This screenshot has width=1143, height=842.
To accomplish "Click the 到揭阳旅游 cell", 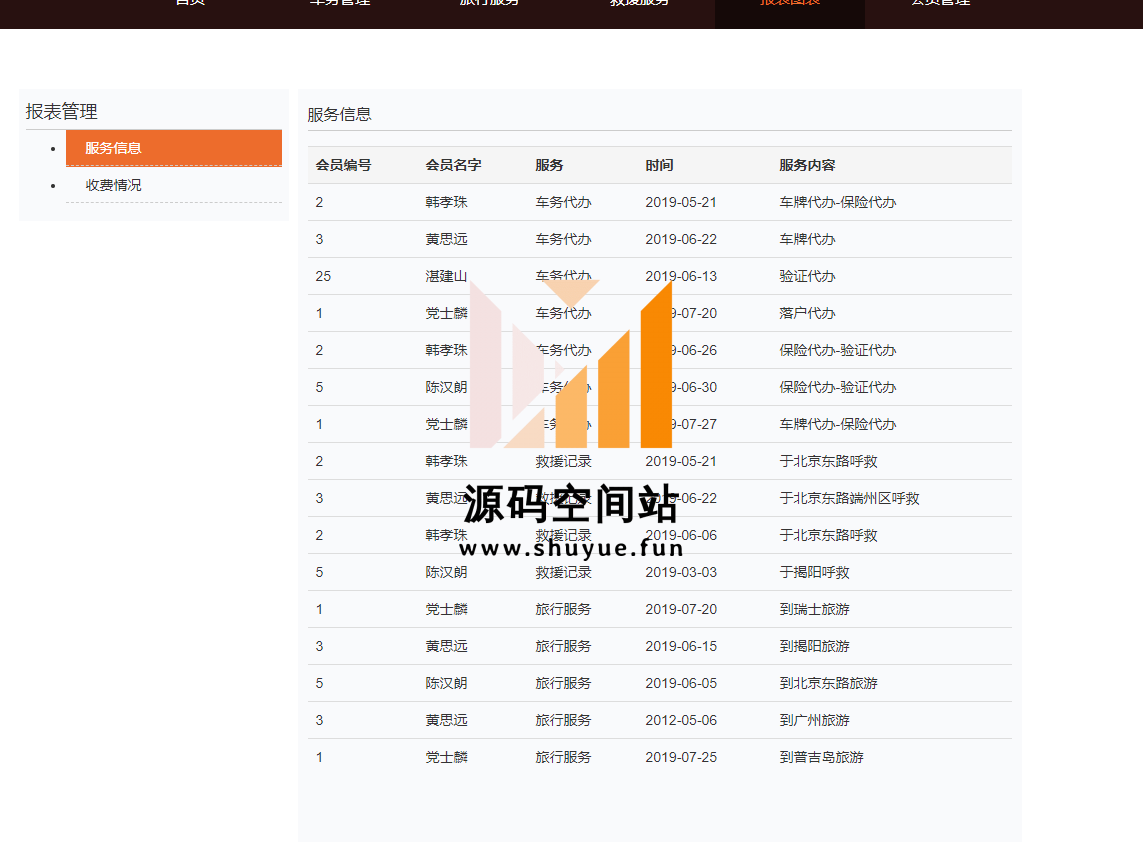I will (x=814, y=646).
